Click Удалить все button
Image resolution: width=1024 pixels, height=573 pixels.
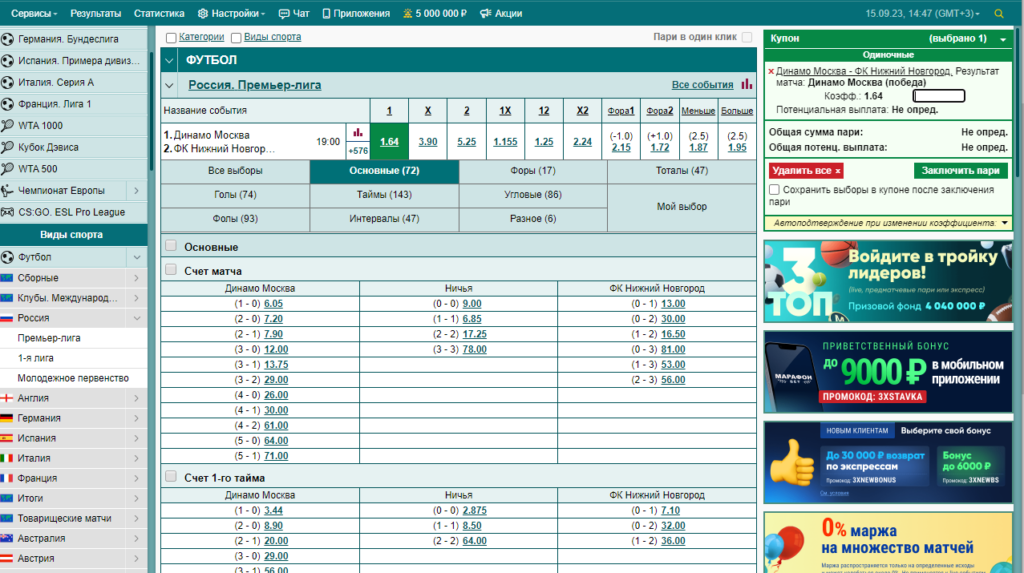tap(806, 171)
